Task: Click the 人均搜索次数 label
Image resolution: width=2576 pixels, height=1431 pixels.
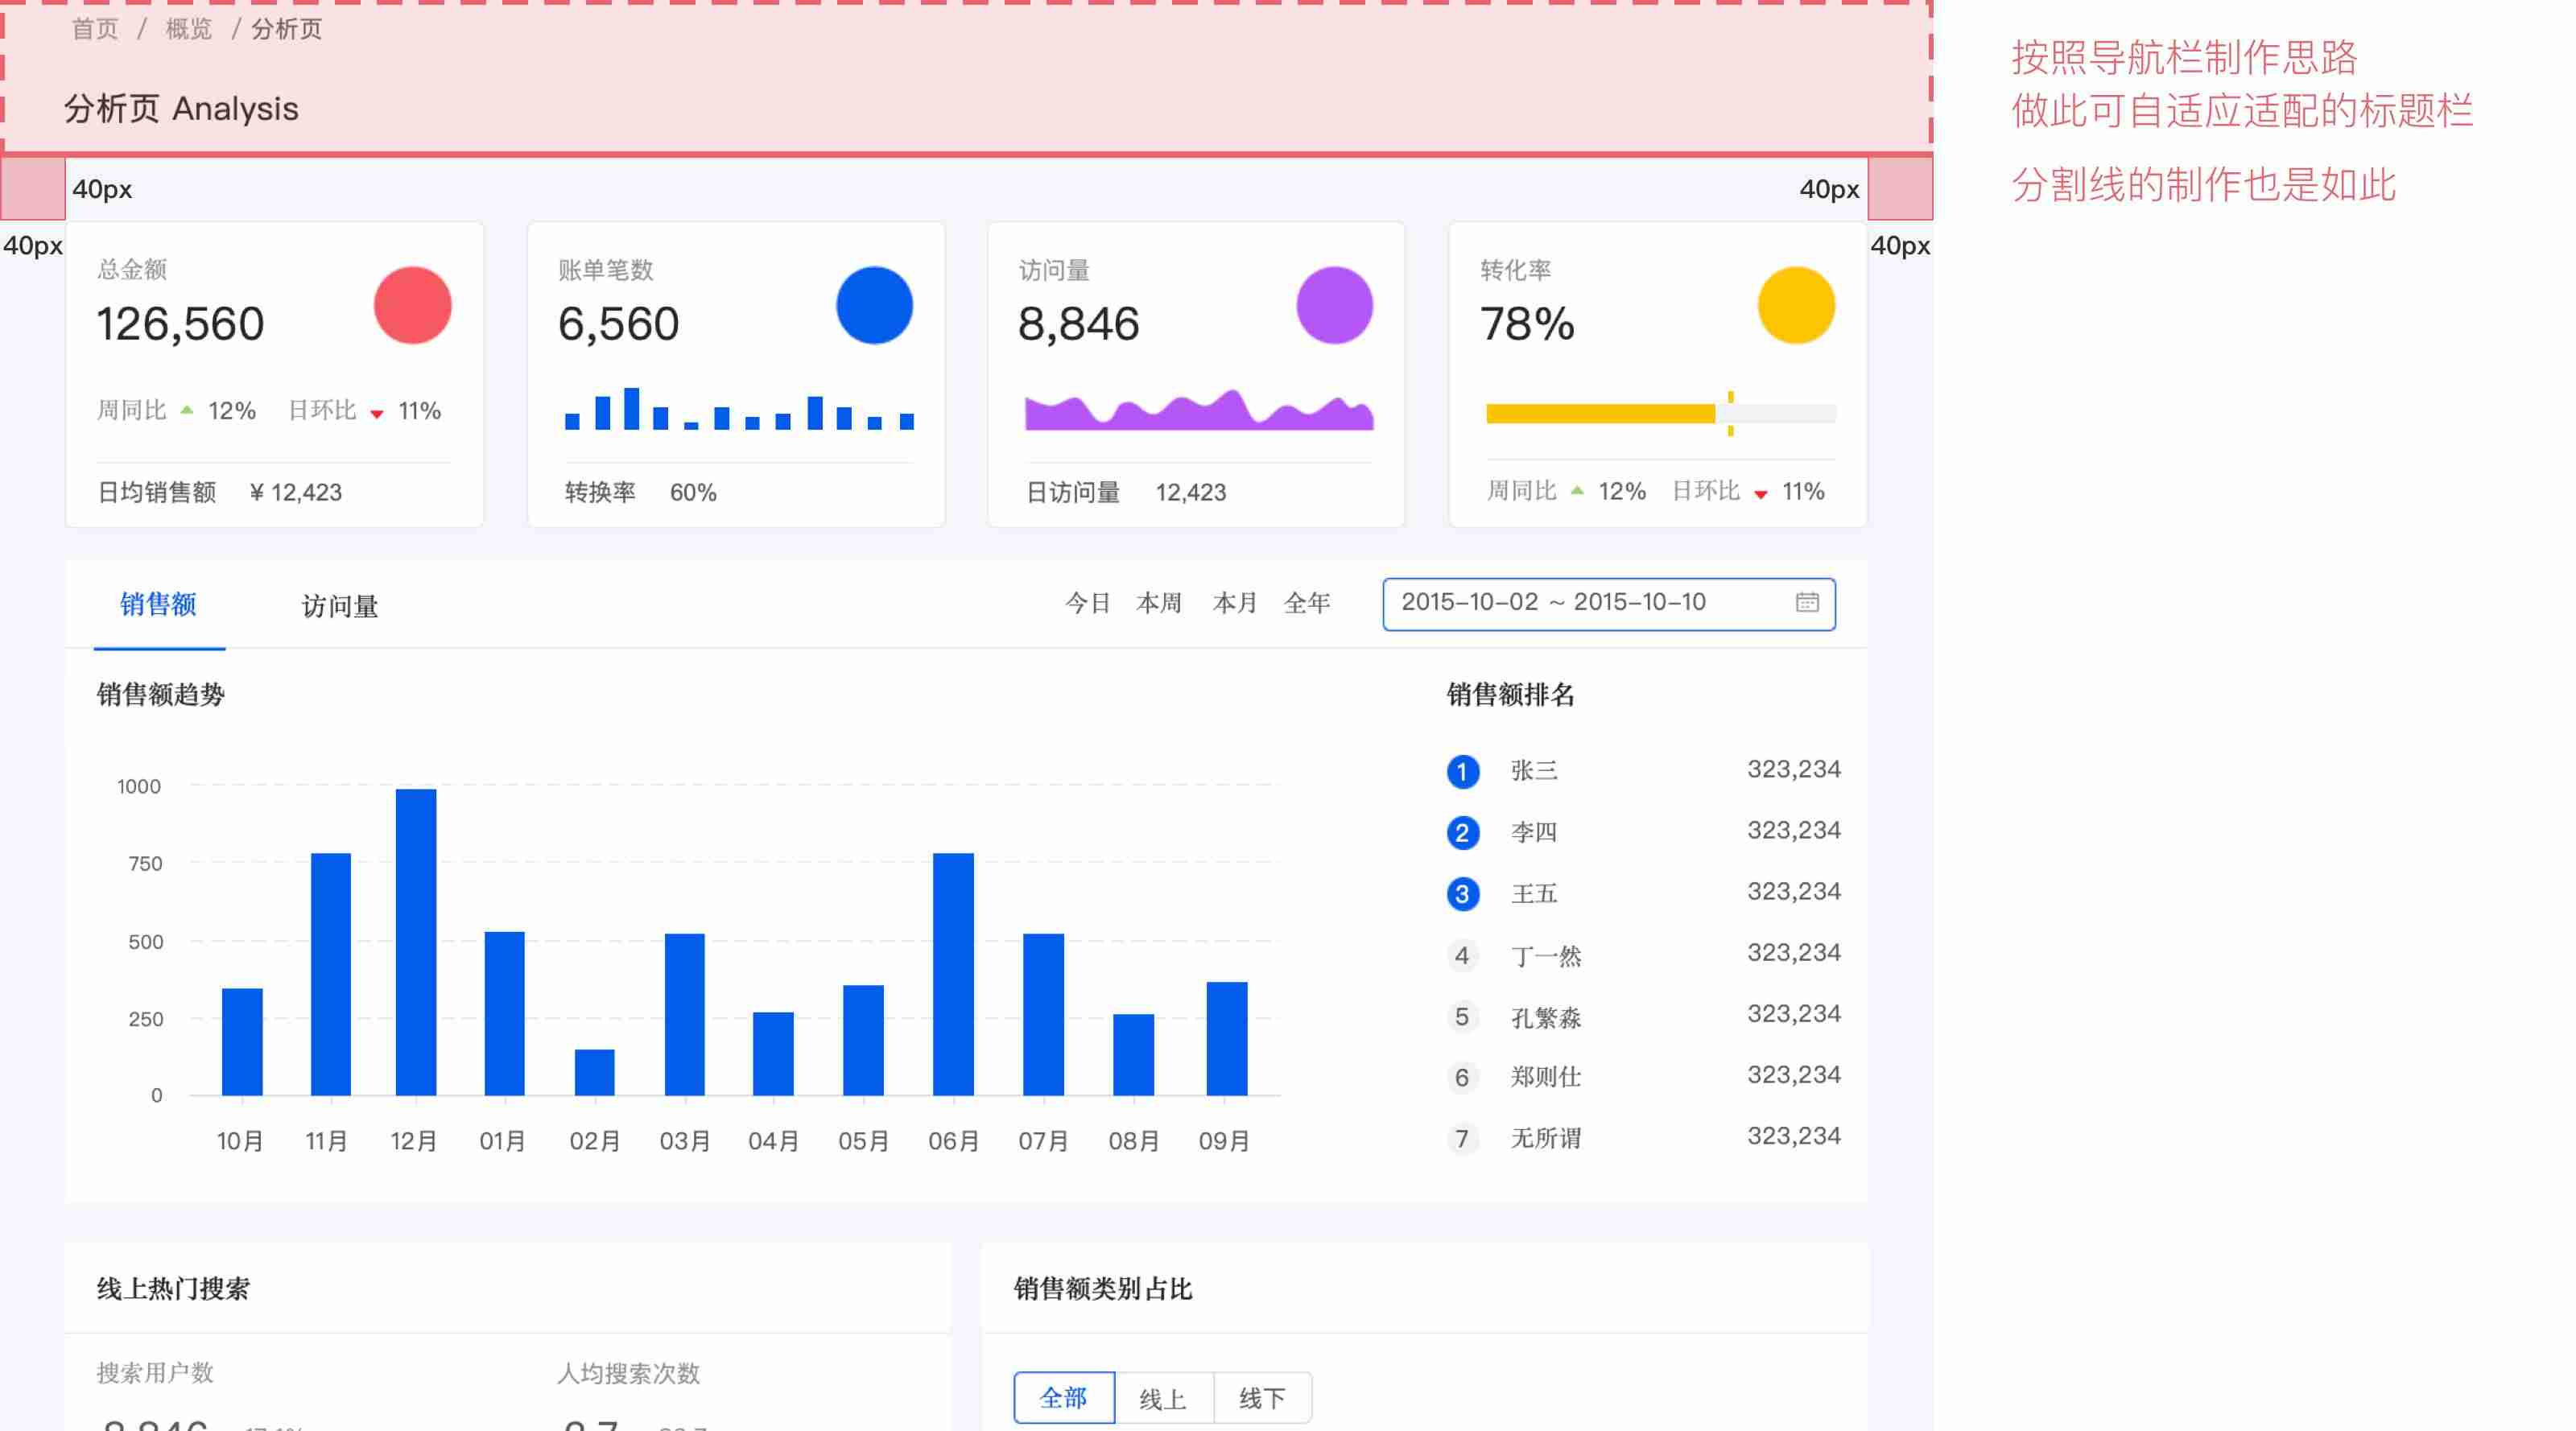Action: pos(628,1373)
